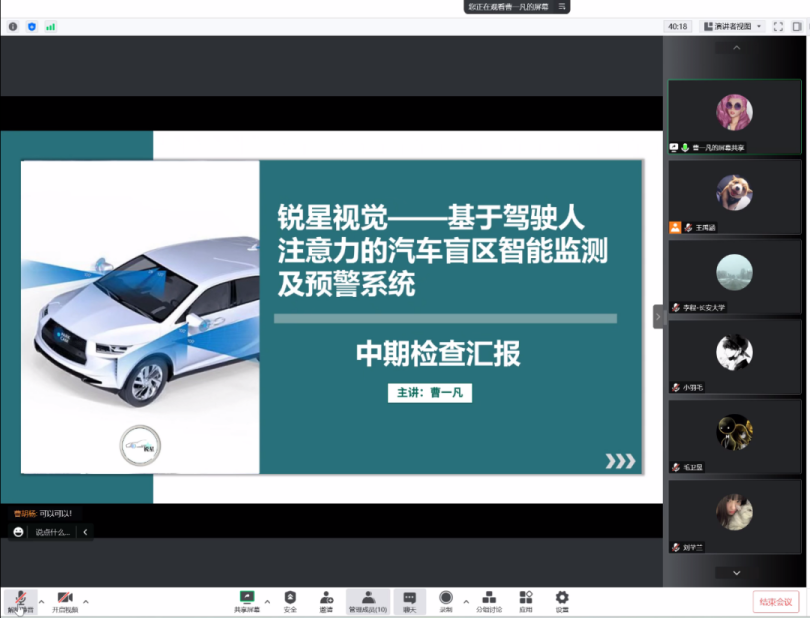Open meeting Settings (设置) gear
The image size is (810, 618).
click(562, 598)
